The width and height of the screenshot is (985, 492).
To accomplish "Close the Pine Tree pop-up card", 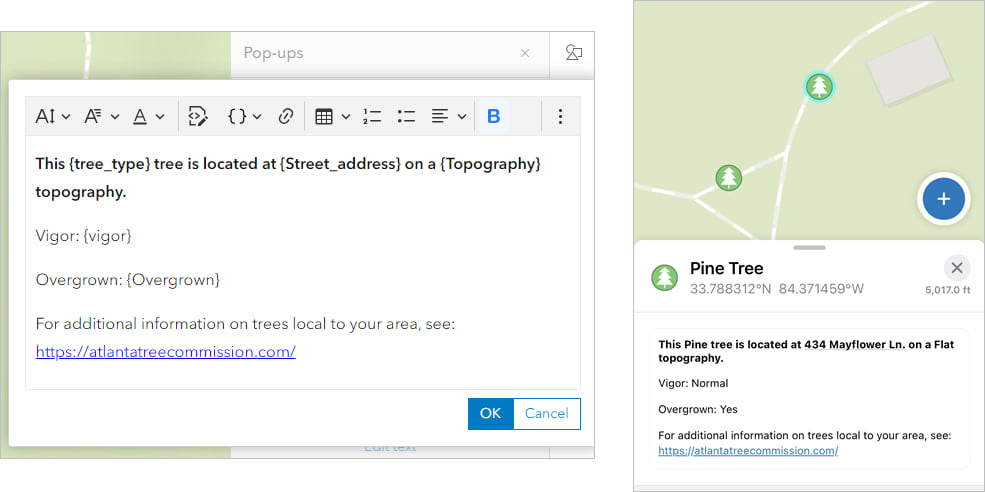I will point(957,268).
